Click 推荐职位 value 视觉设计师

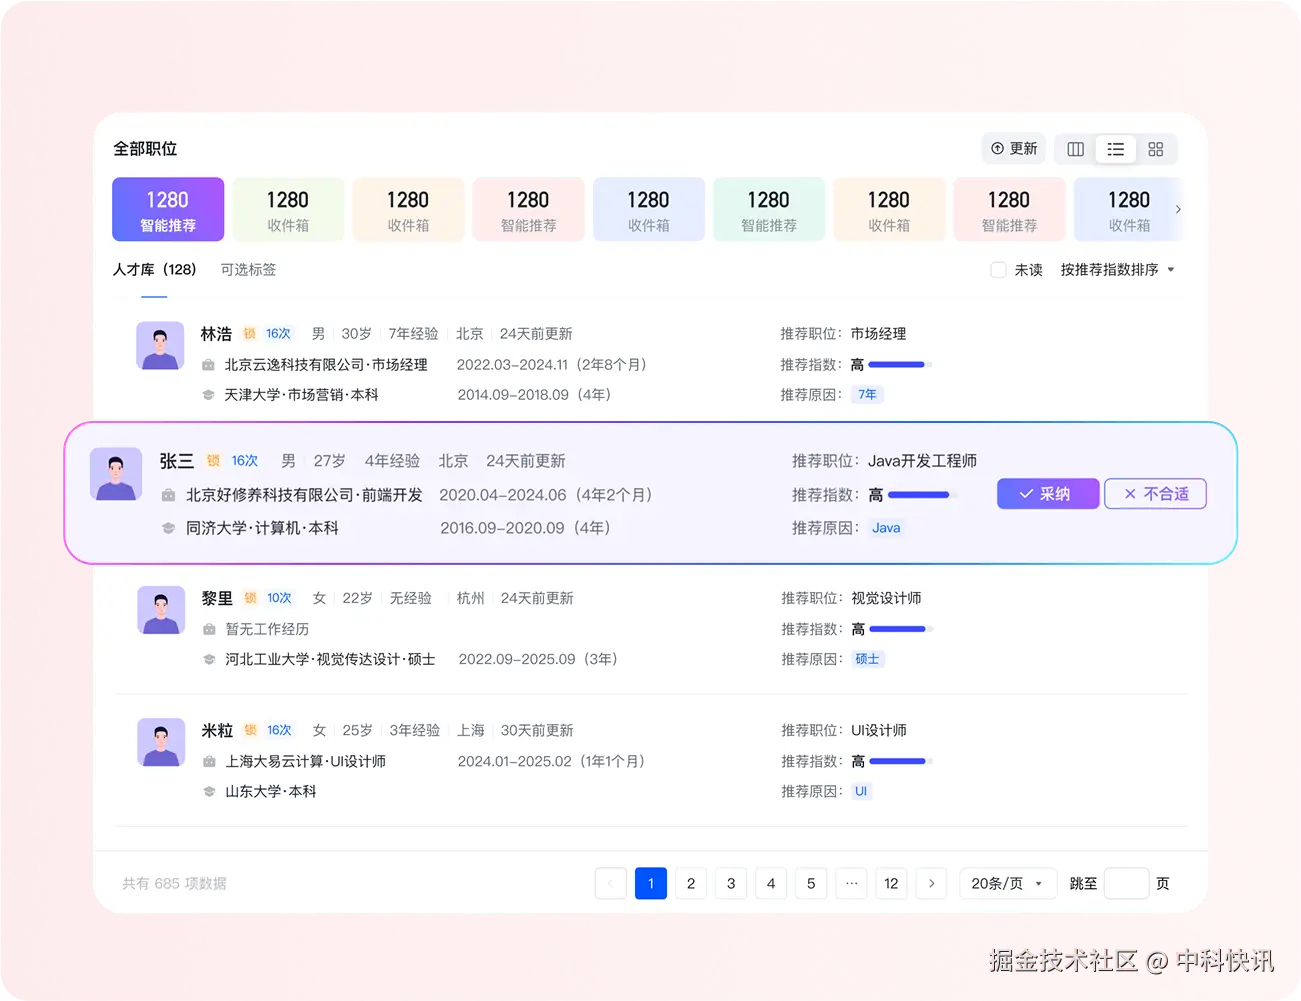[x=886, y=598]
